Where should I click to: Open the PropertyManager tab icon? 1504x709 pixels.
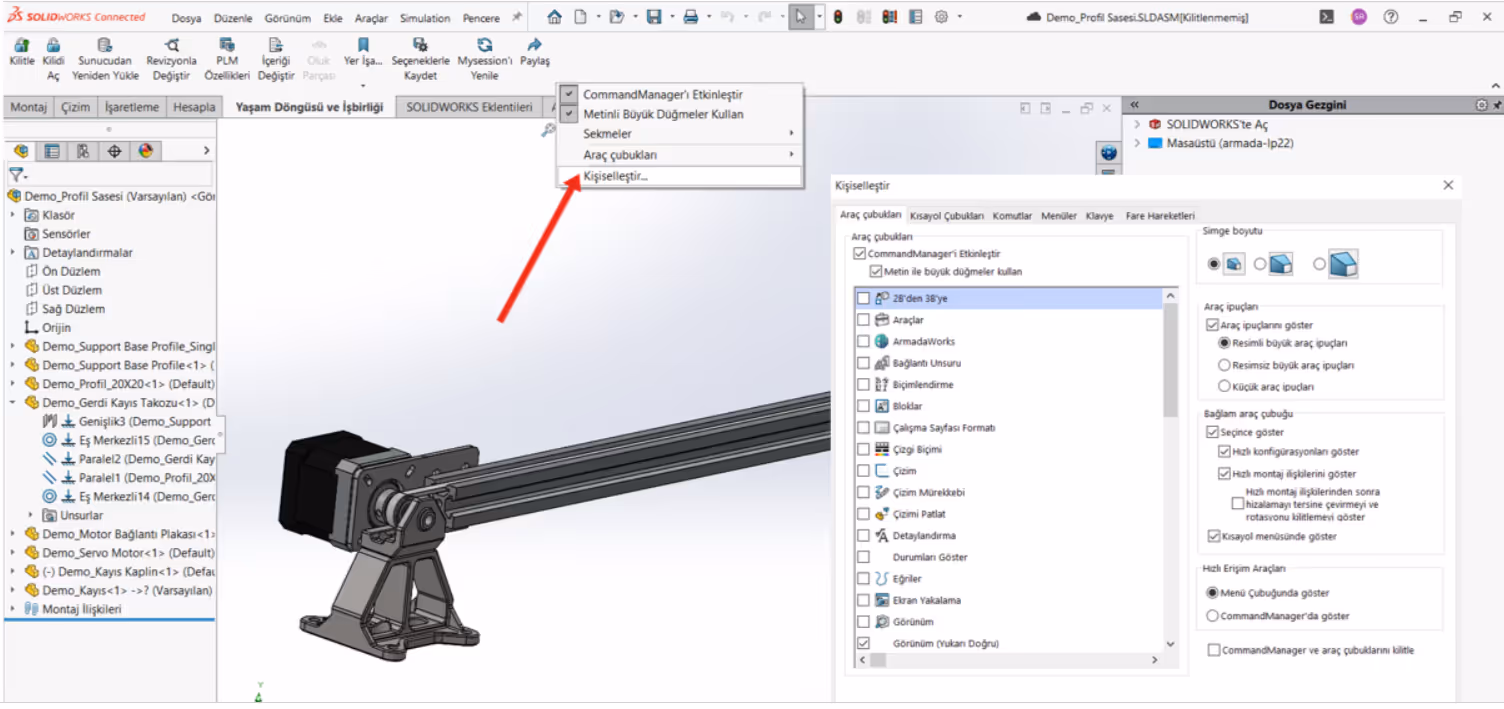coord(52,151)
